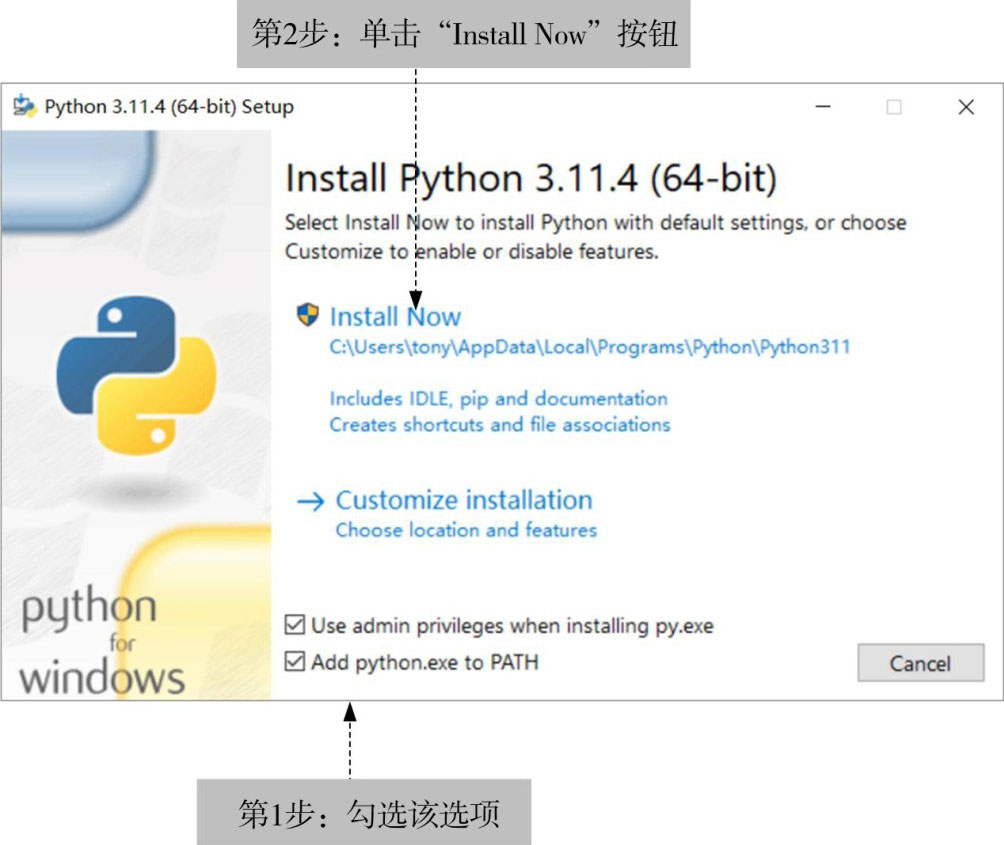Screen dimensions: 1004x845
Task: Minimize the Python Setup window
Action: pyautogui.click(x=823, y=107)
